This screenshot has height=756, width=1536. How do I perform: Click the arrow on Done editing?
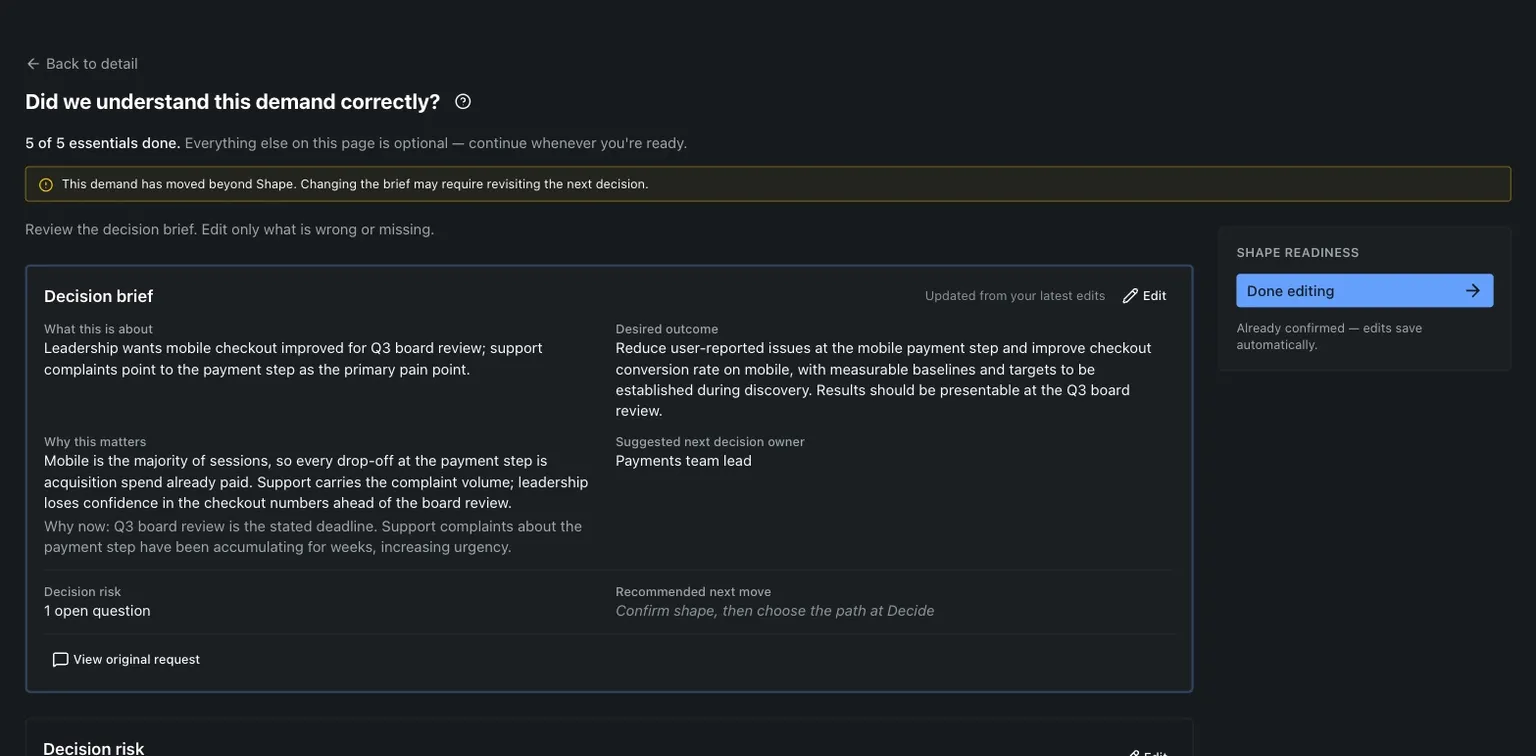tap(1472, 291)
